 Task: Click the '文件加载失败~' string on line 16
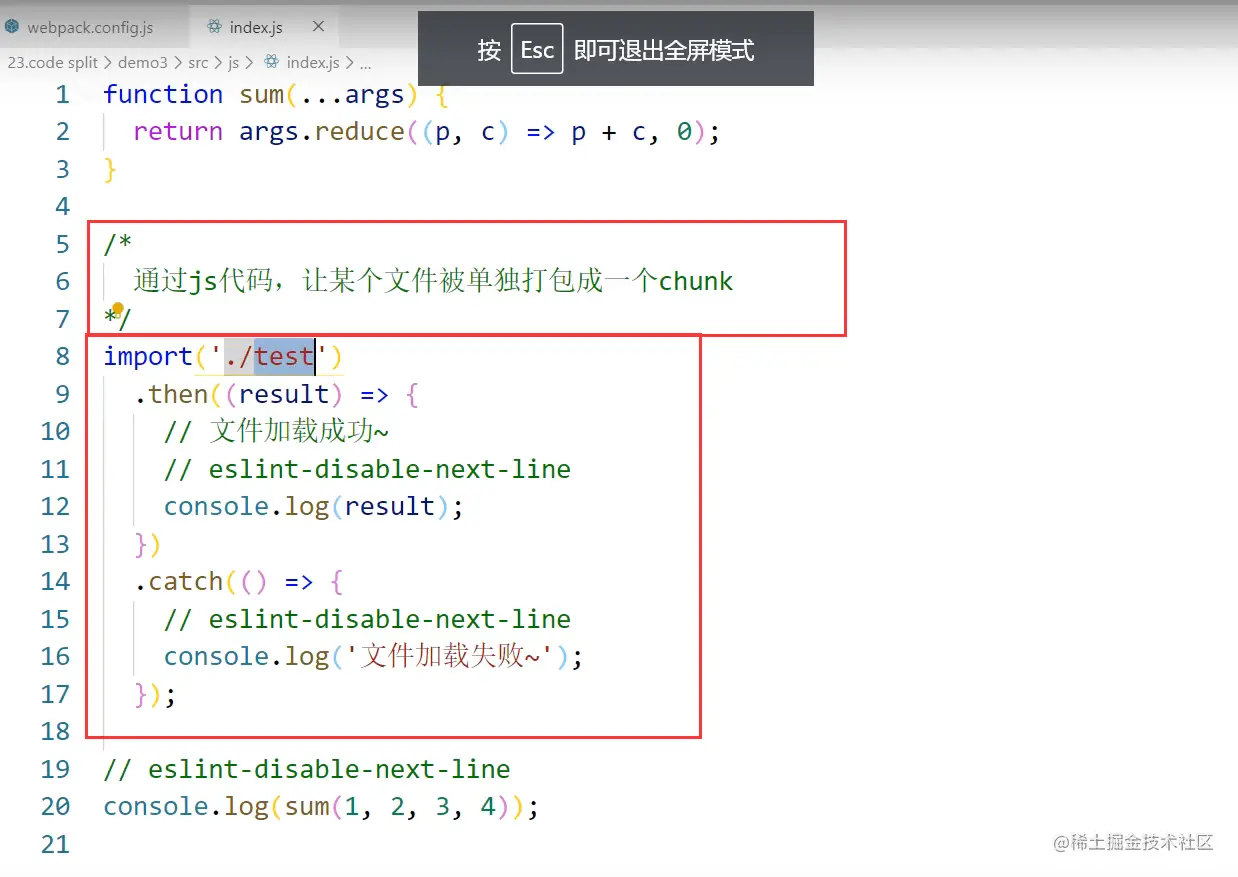(449, 656)
